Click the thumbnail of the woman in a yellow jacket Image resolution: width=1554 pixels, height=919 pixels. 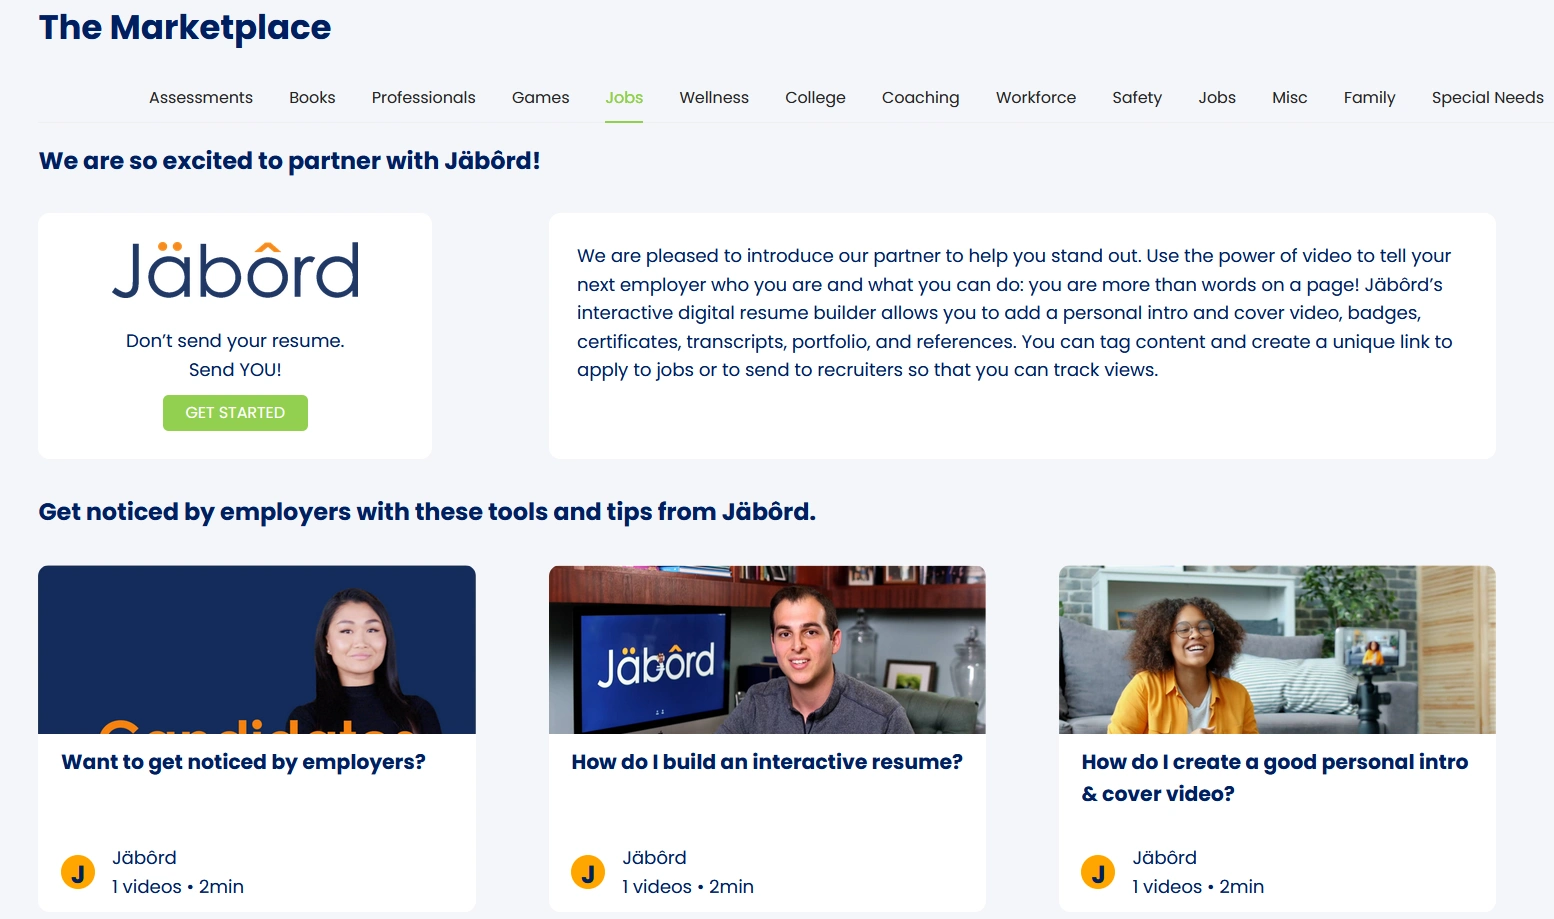(x=1277, y=650)
